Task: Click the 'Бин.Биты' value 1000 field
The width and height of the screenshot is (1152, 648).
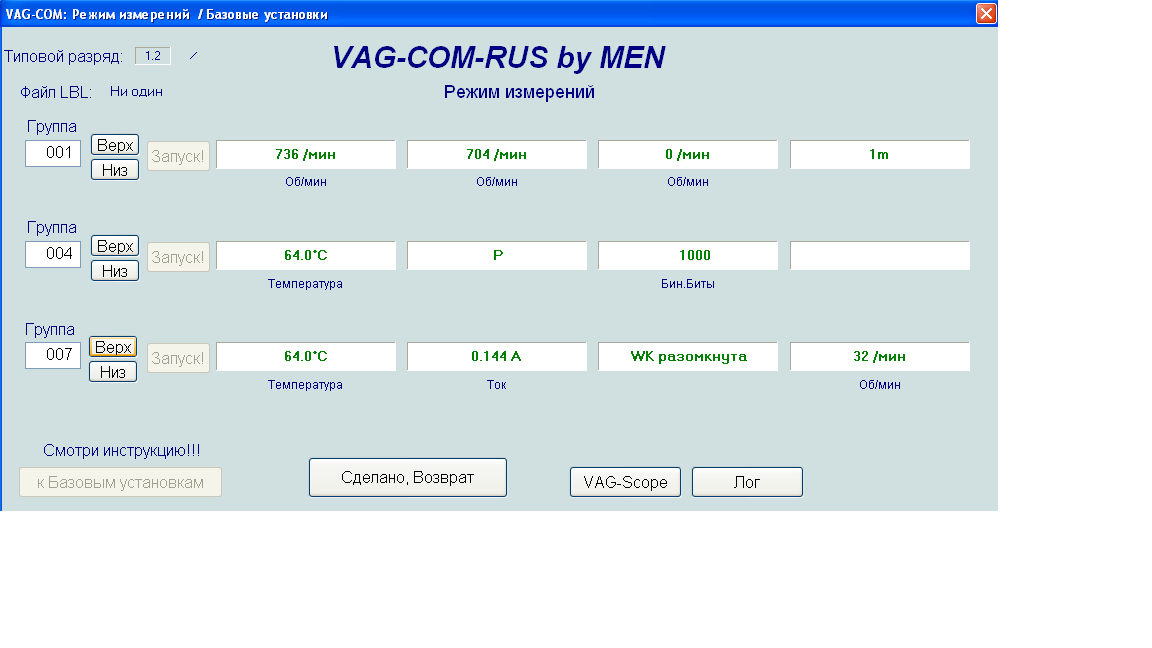Action: 688,256
